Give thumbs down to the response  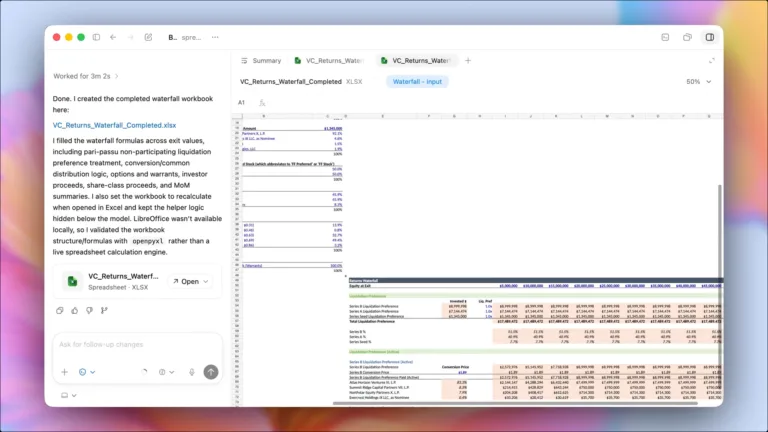(89, 310)
